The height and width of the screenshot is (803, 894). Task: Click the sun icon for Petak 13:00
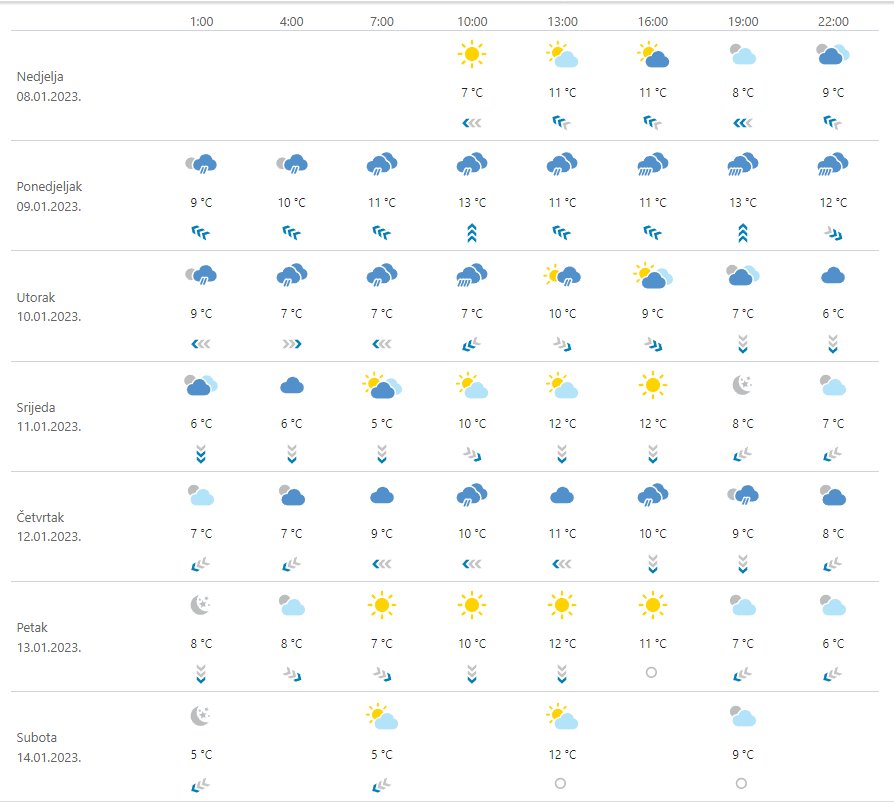coord(562,604)
